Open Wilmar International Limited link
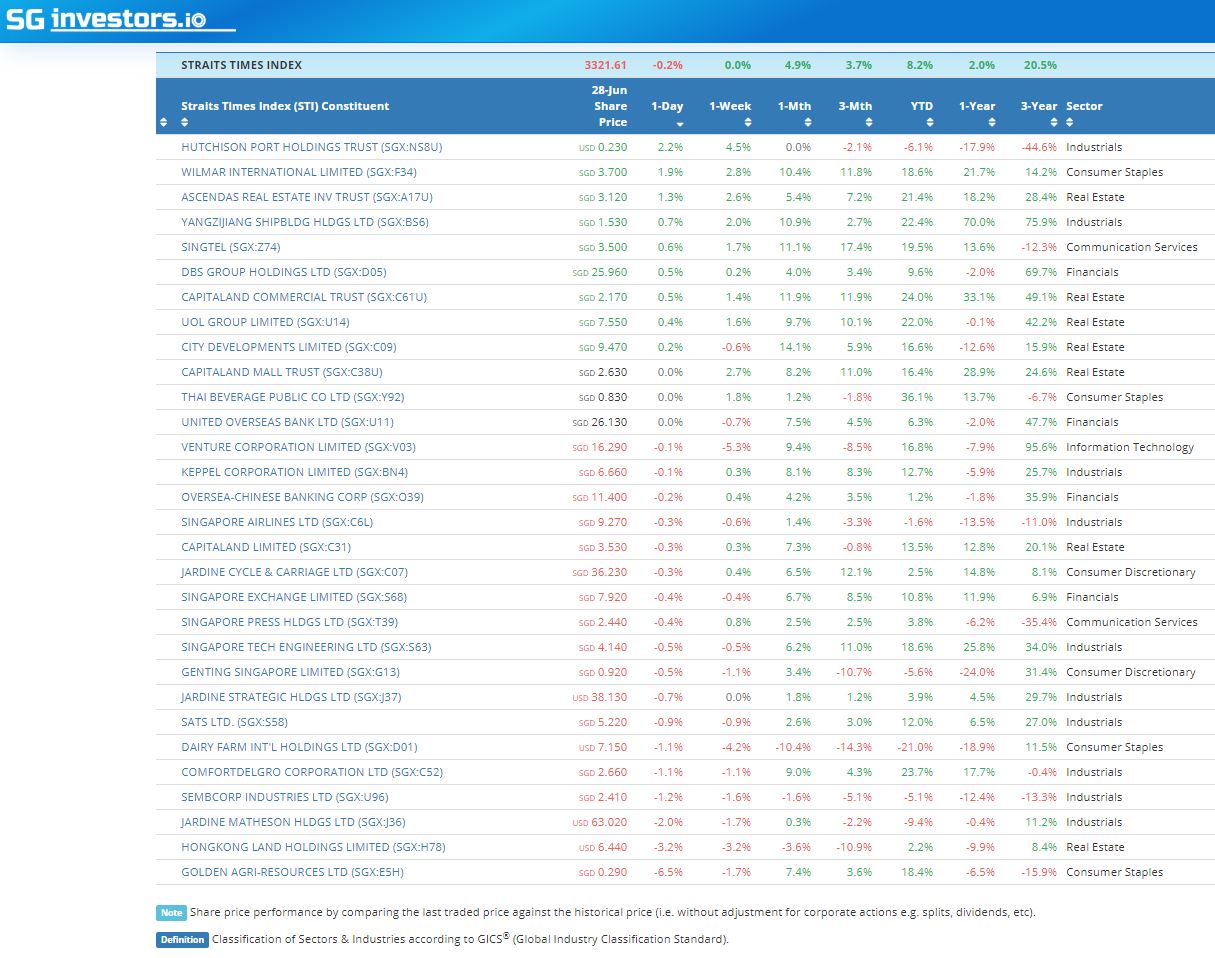This screenshot has height=958, width=1215. tap(299, 172)
